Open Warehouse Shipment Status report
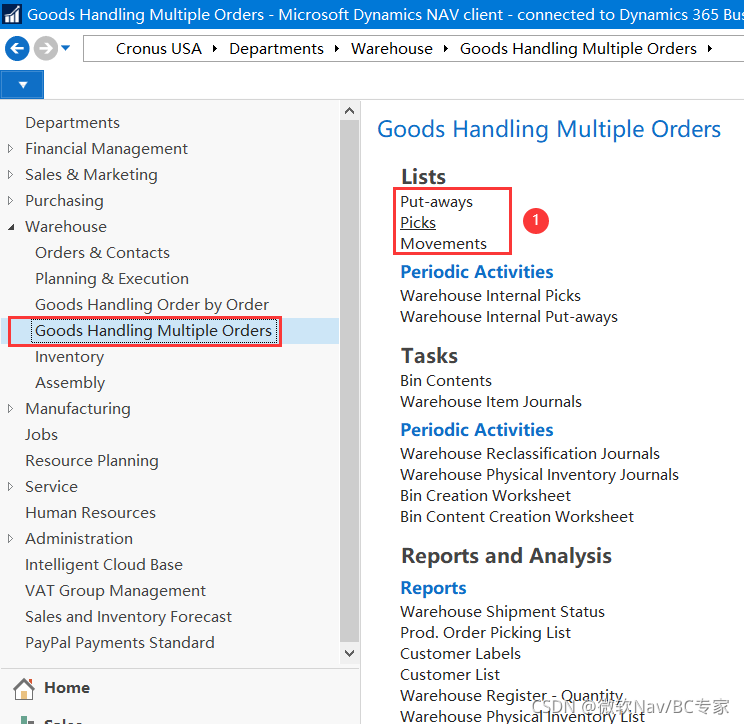Image resolution: width=744 pixels, height=724 pixels. click(502, 612)
